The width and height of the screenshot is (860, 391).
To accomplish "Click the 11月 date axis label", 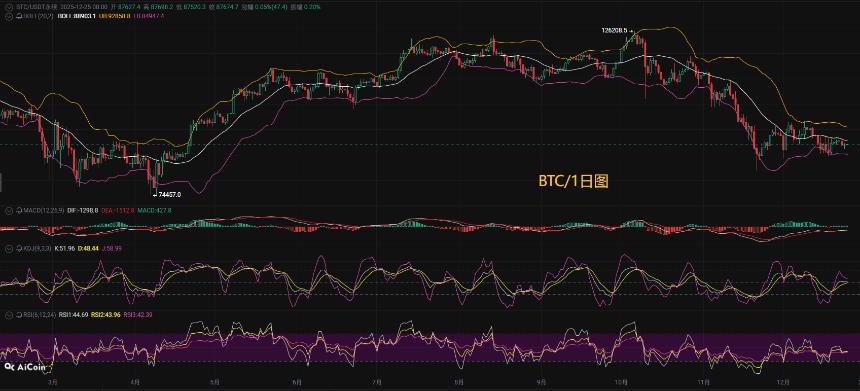I will pos(704,382).
